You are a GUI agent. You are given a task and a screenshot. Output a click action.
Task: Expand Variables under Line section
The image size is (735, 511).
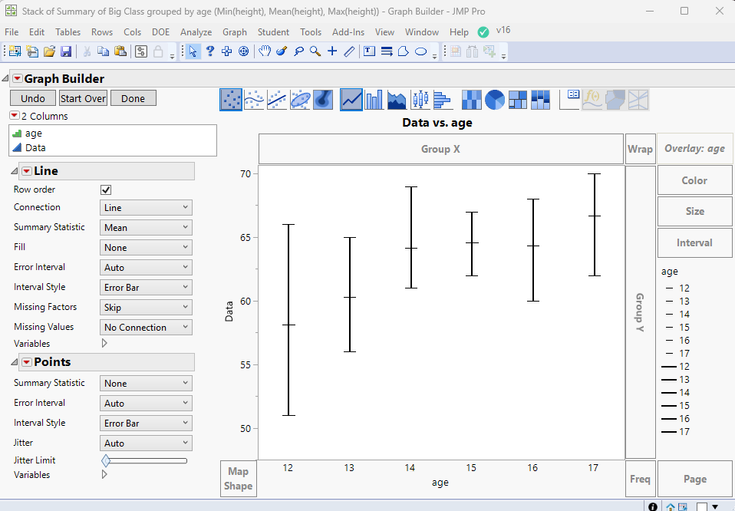(105, 343)
